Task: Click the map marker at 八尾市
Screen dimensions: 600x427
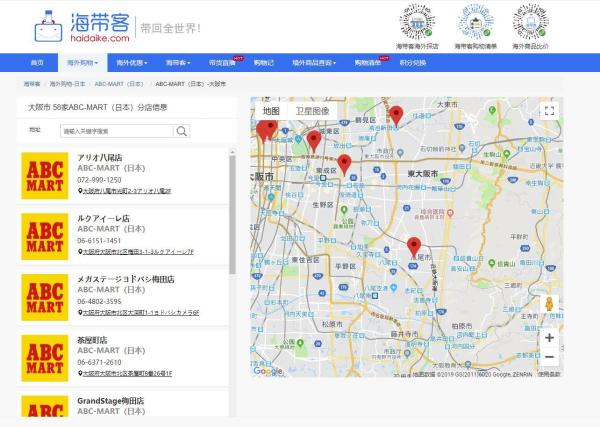Action: click(414, 247)
